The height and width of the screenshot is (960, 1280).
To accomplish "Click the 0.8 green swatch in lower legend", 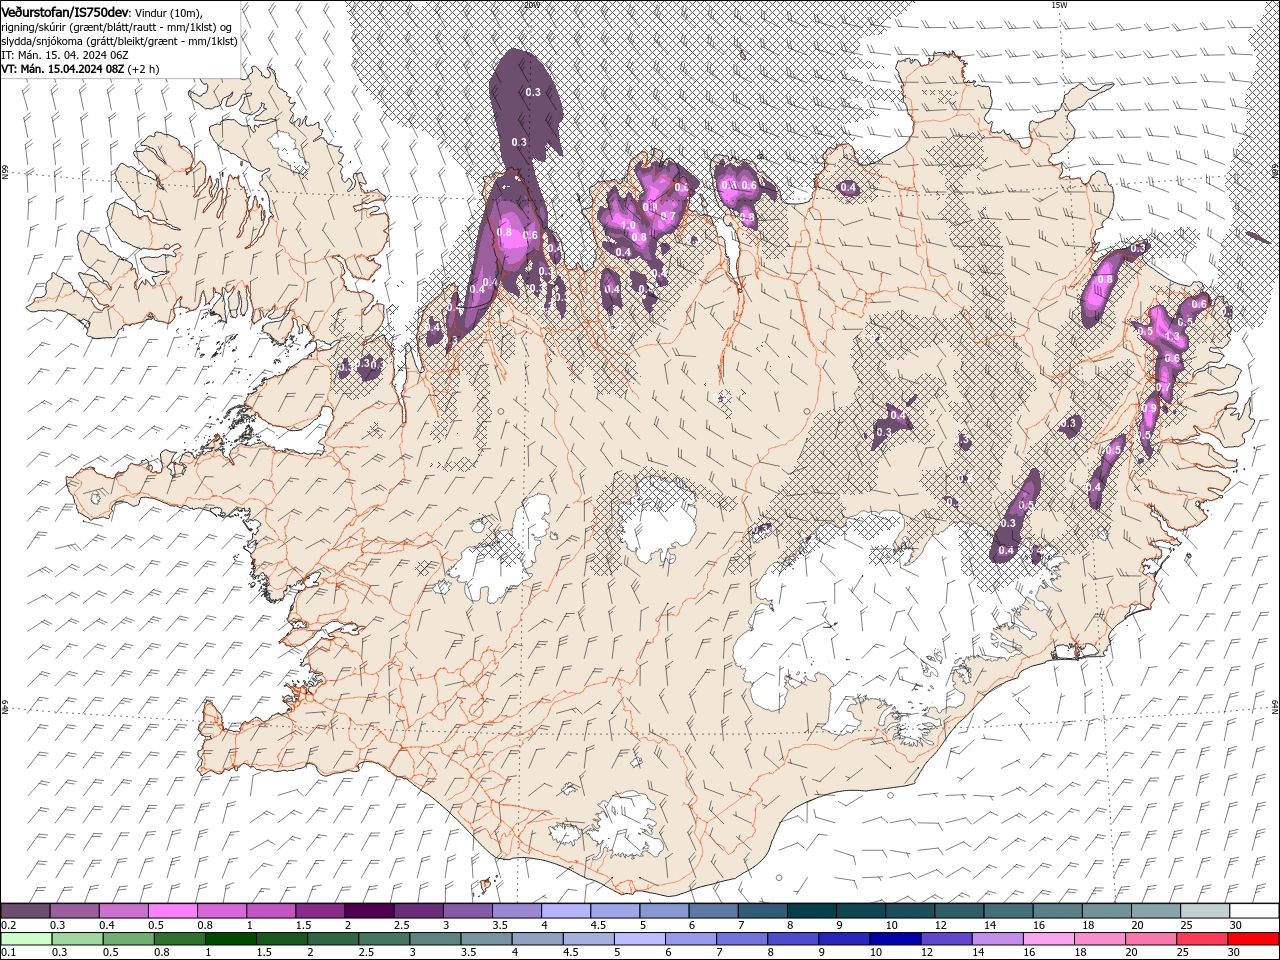I will (x=180, y=939).
